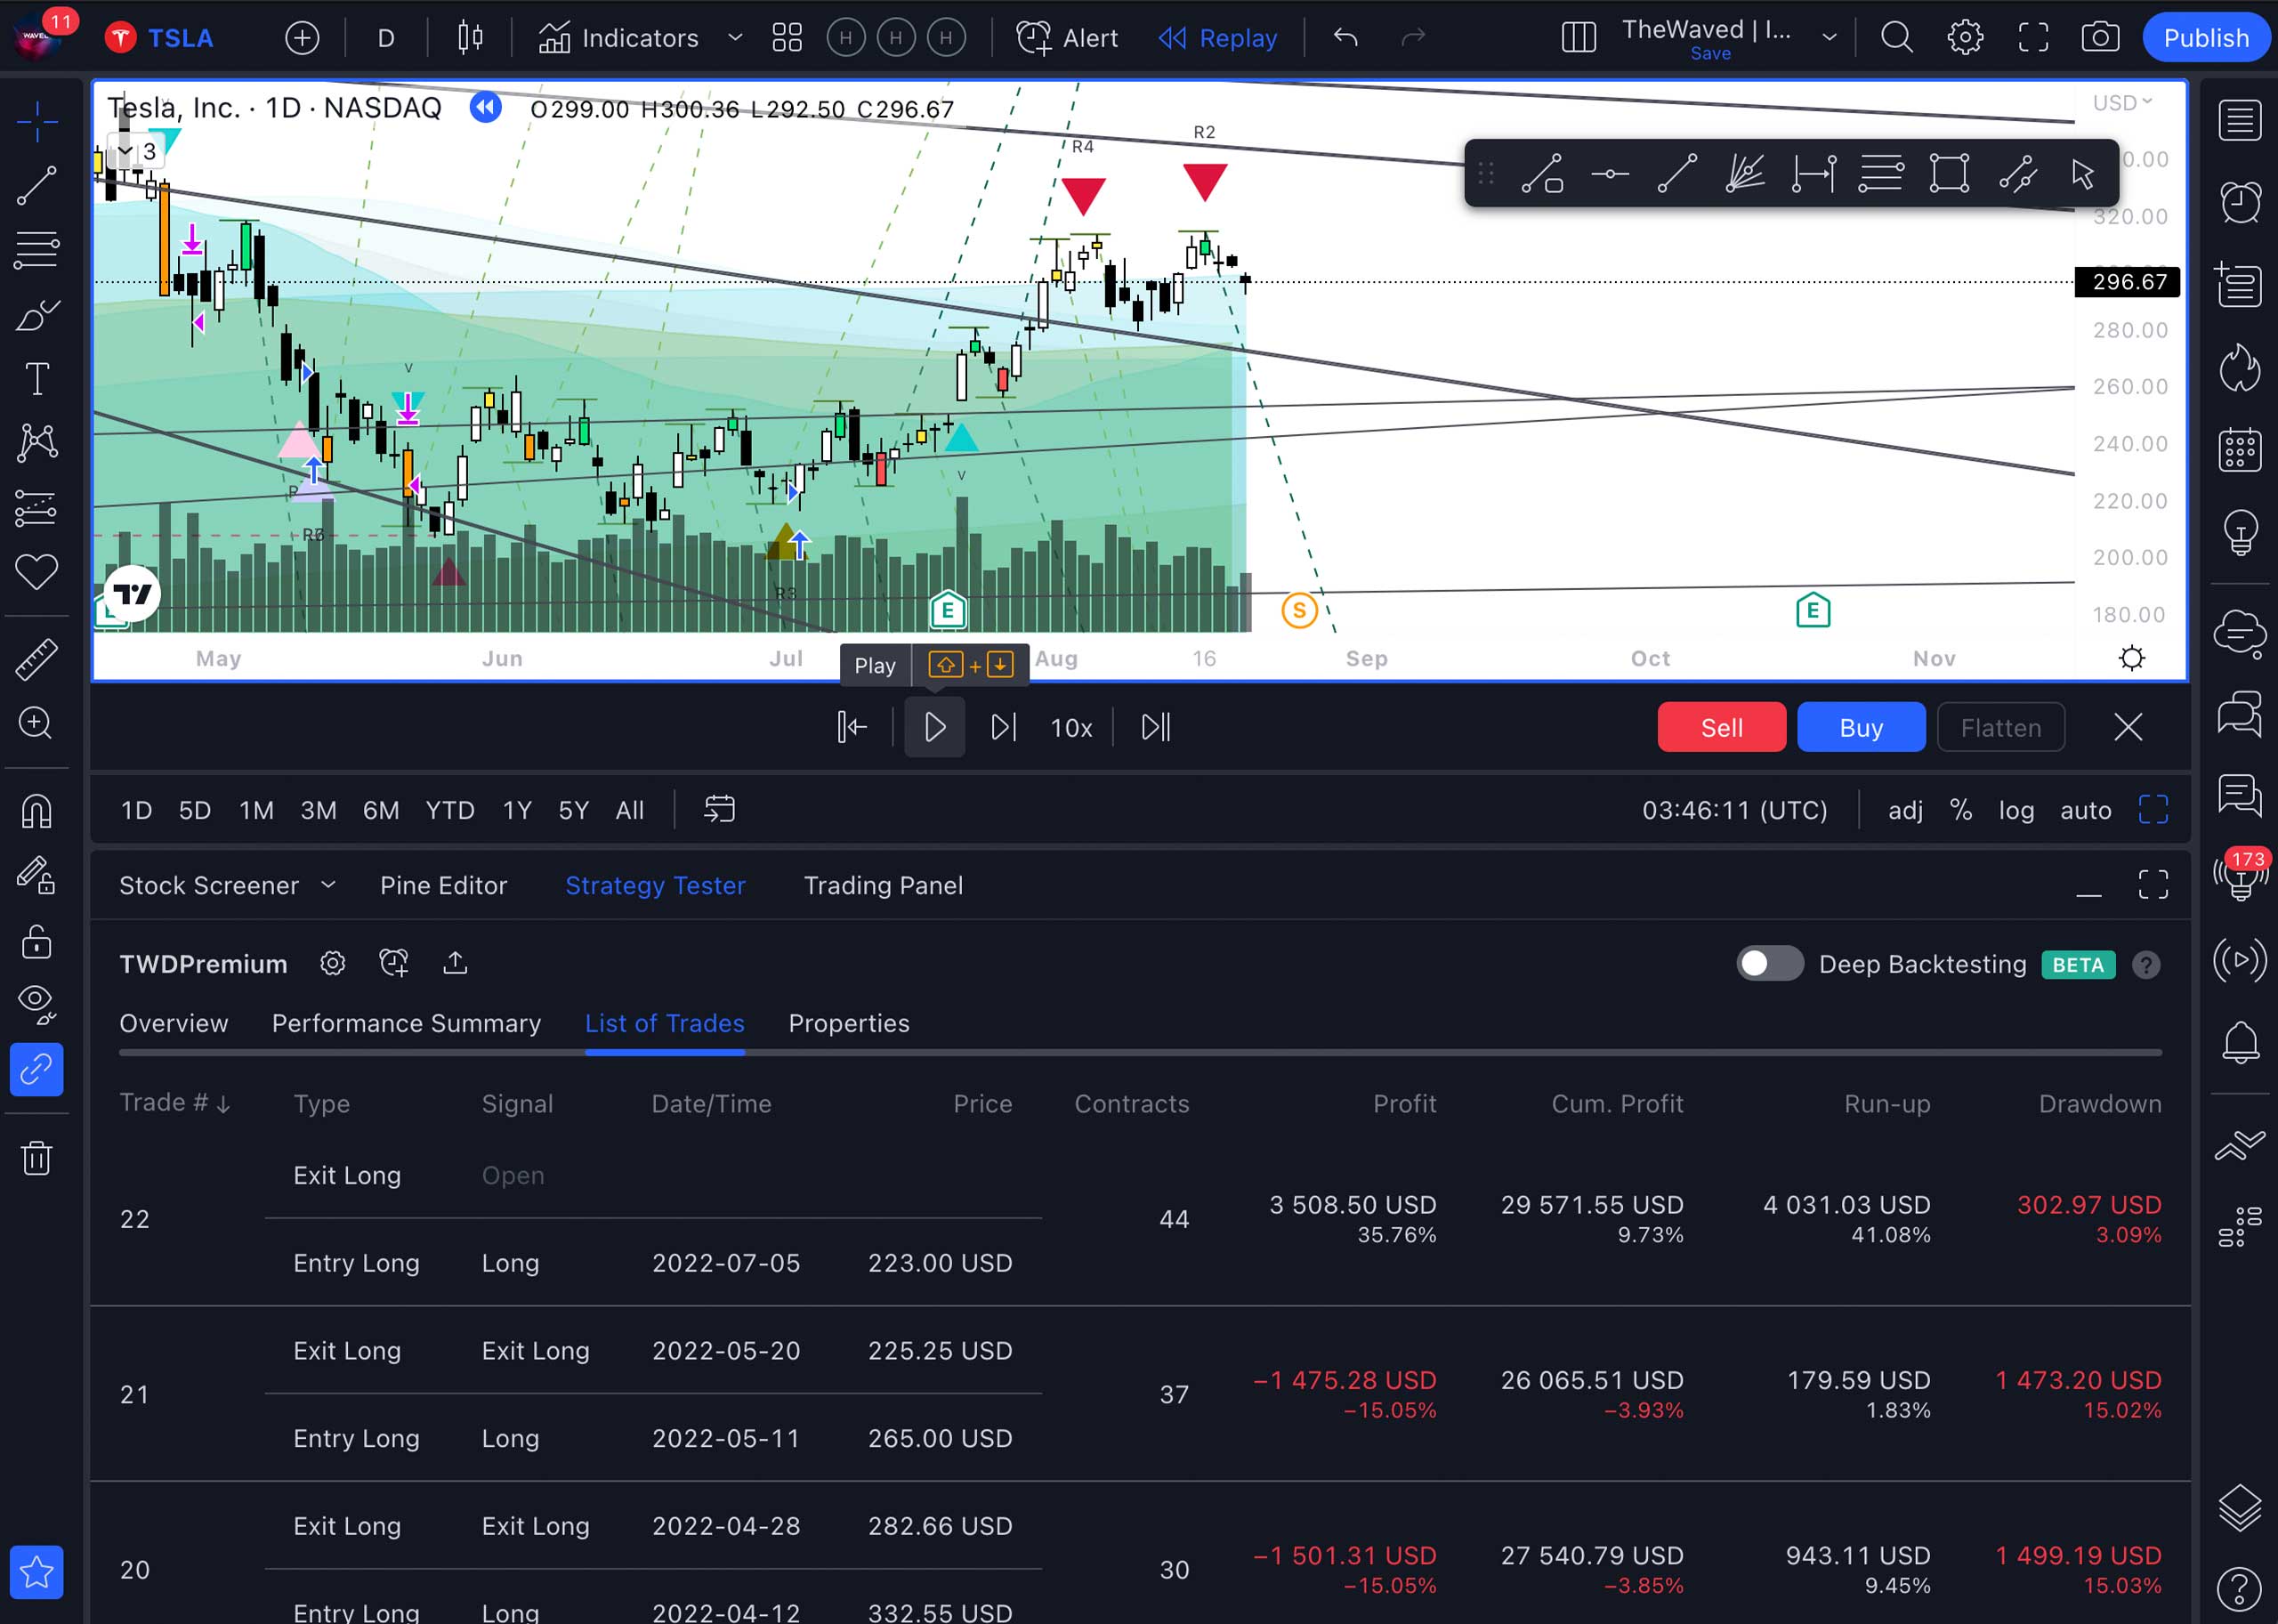The height and width of the screenshot is (1624, 2278).
Task: Select the Measure ruler tool
Action: click(x=37, y=659)
